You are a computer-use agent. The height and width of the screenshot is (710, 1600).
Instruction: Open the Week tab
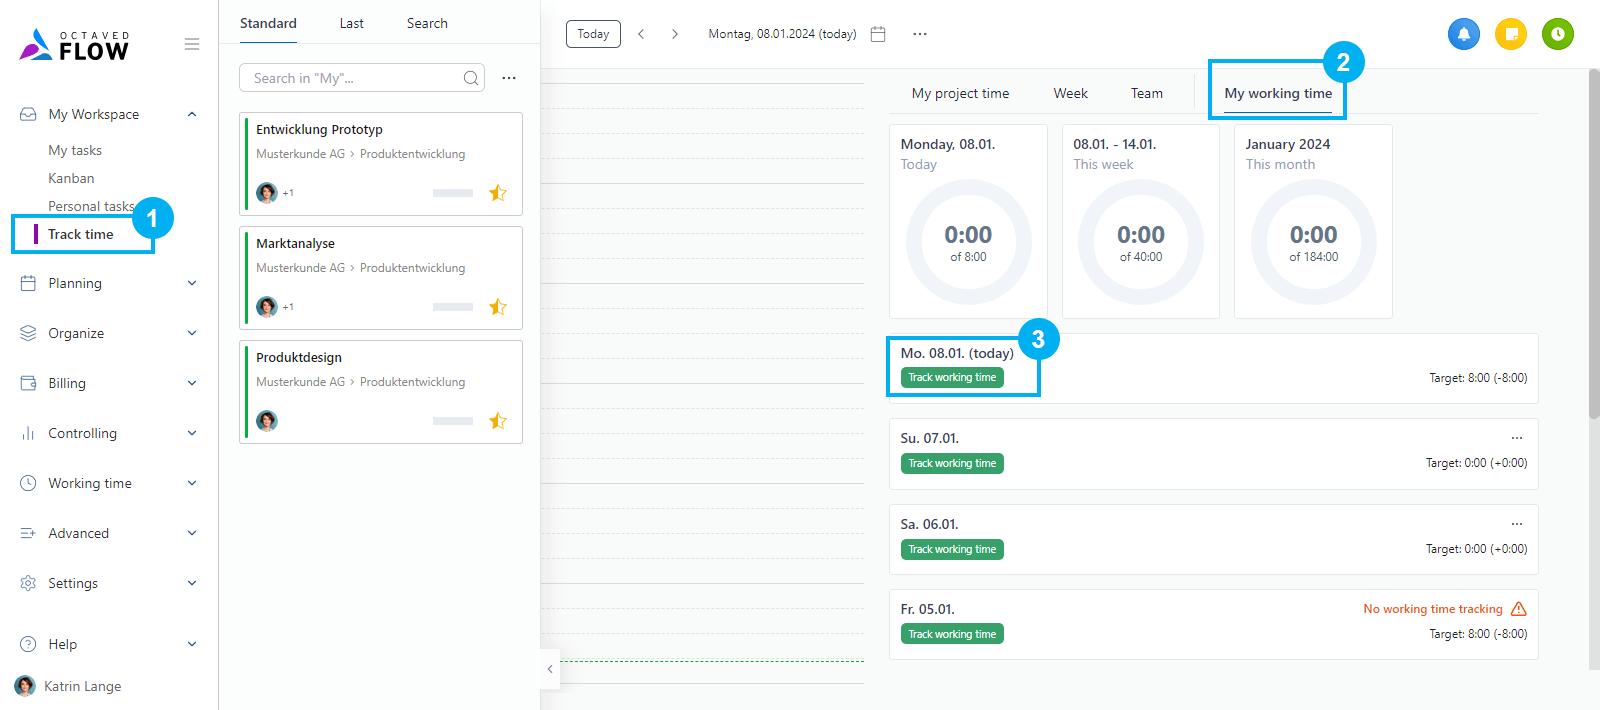point(1070,93)
